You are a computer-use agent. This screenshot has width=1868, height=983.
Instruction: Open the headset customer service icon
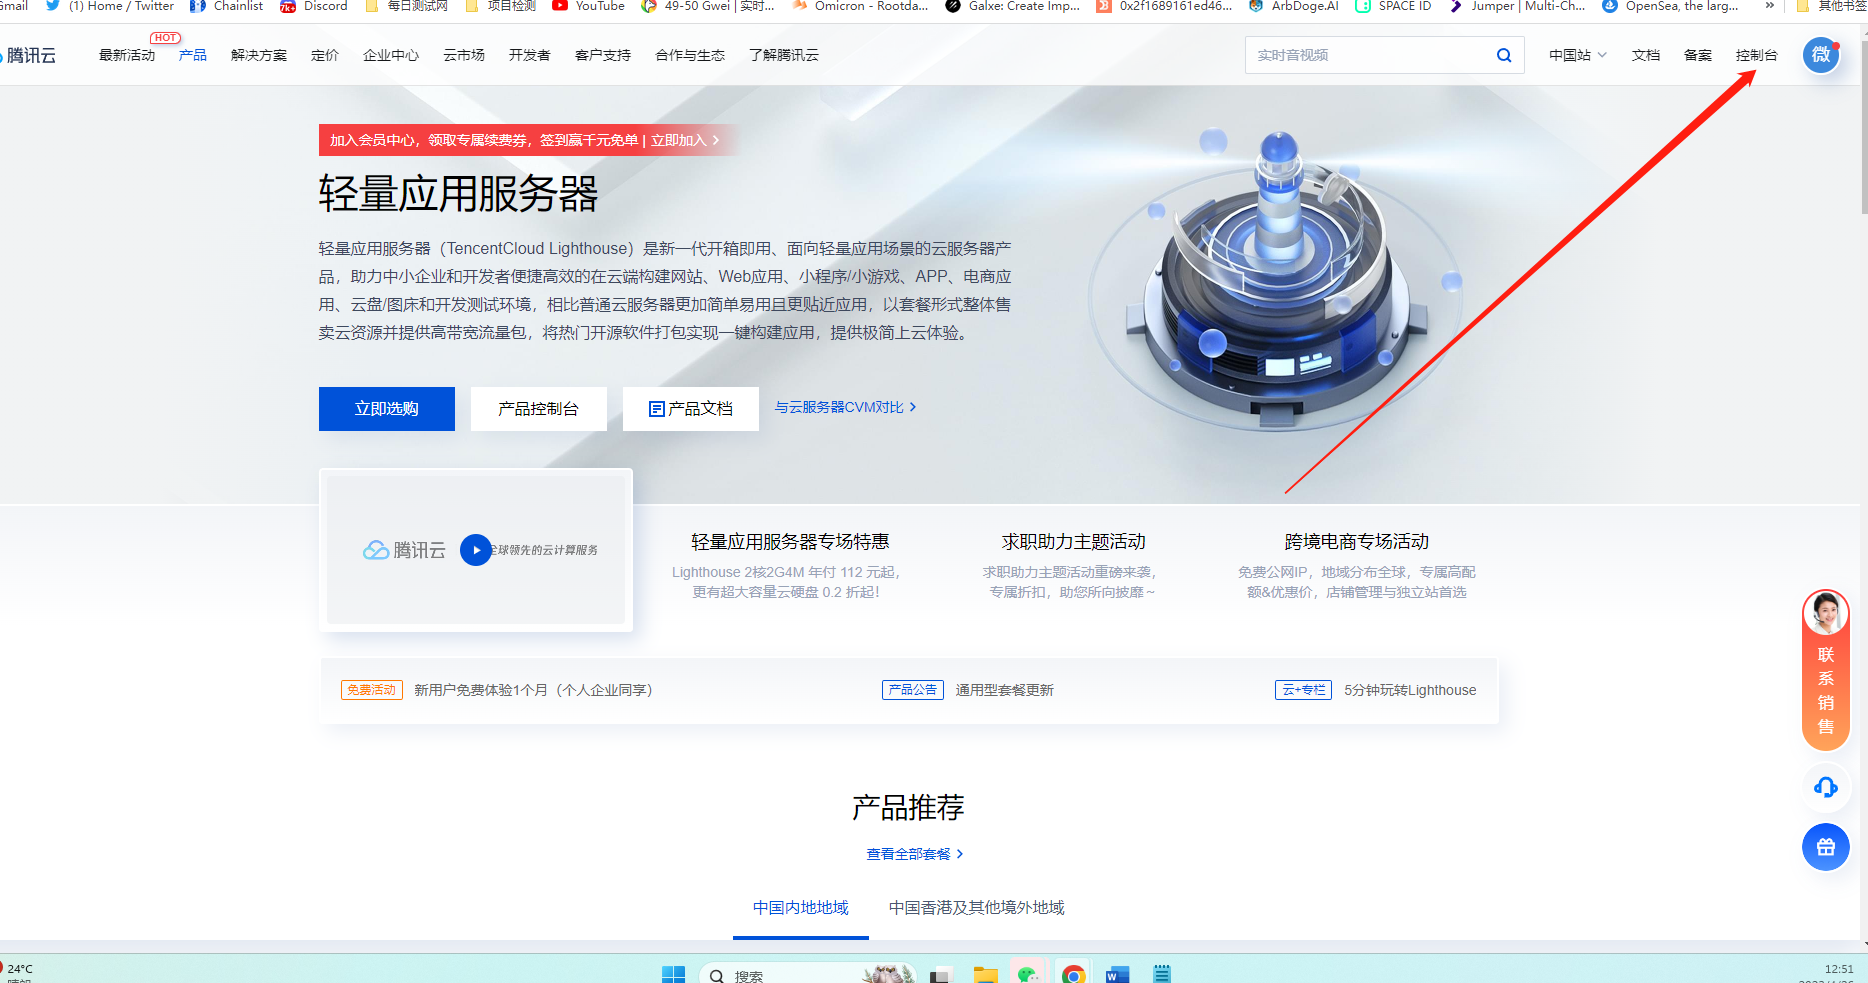point(1826,787)
